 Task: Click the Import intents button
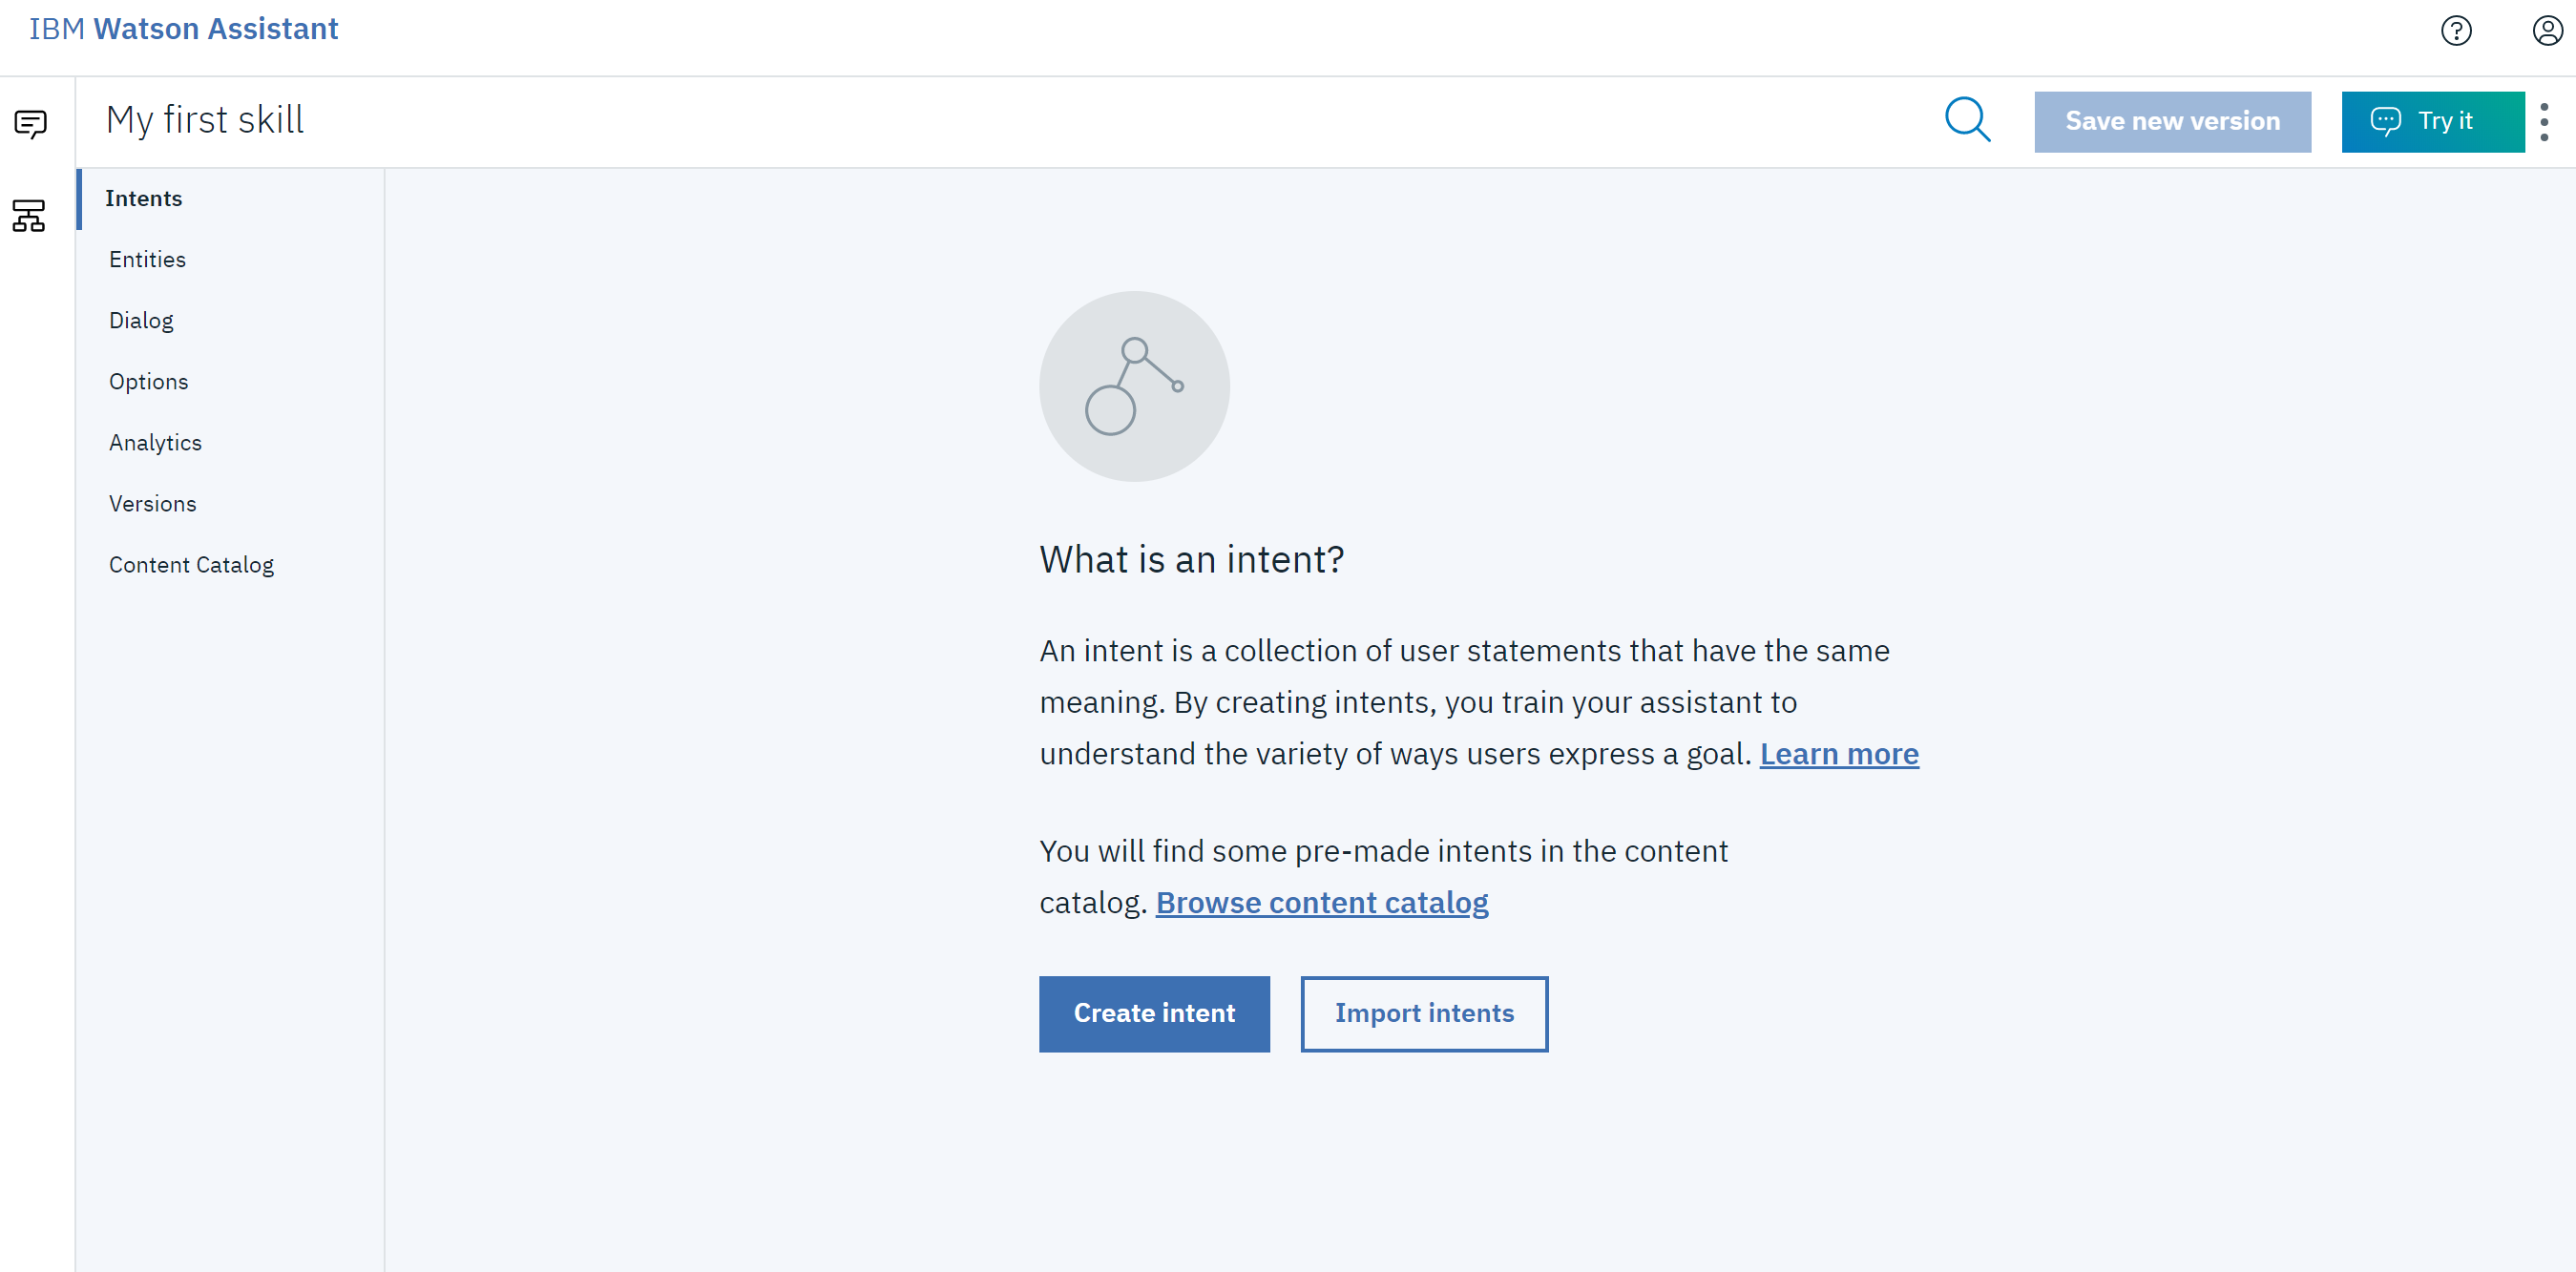[x=1424, y=1014]
